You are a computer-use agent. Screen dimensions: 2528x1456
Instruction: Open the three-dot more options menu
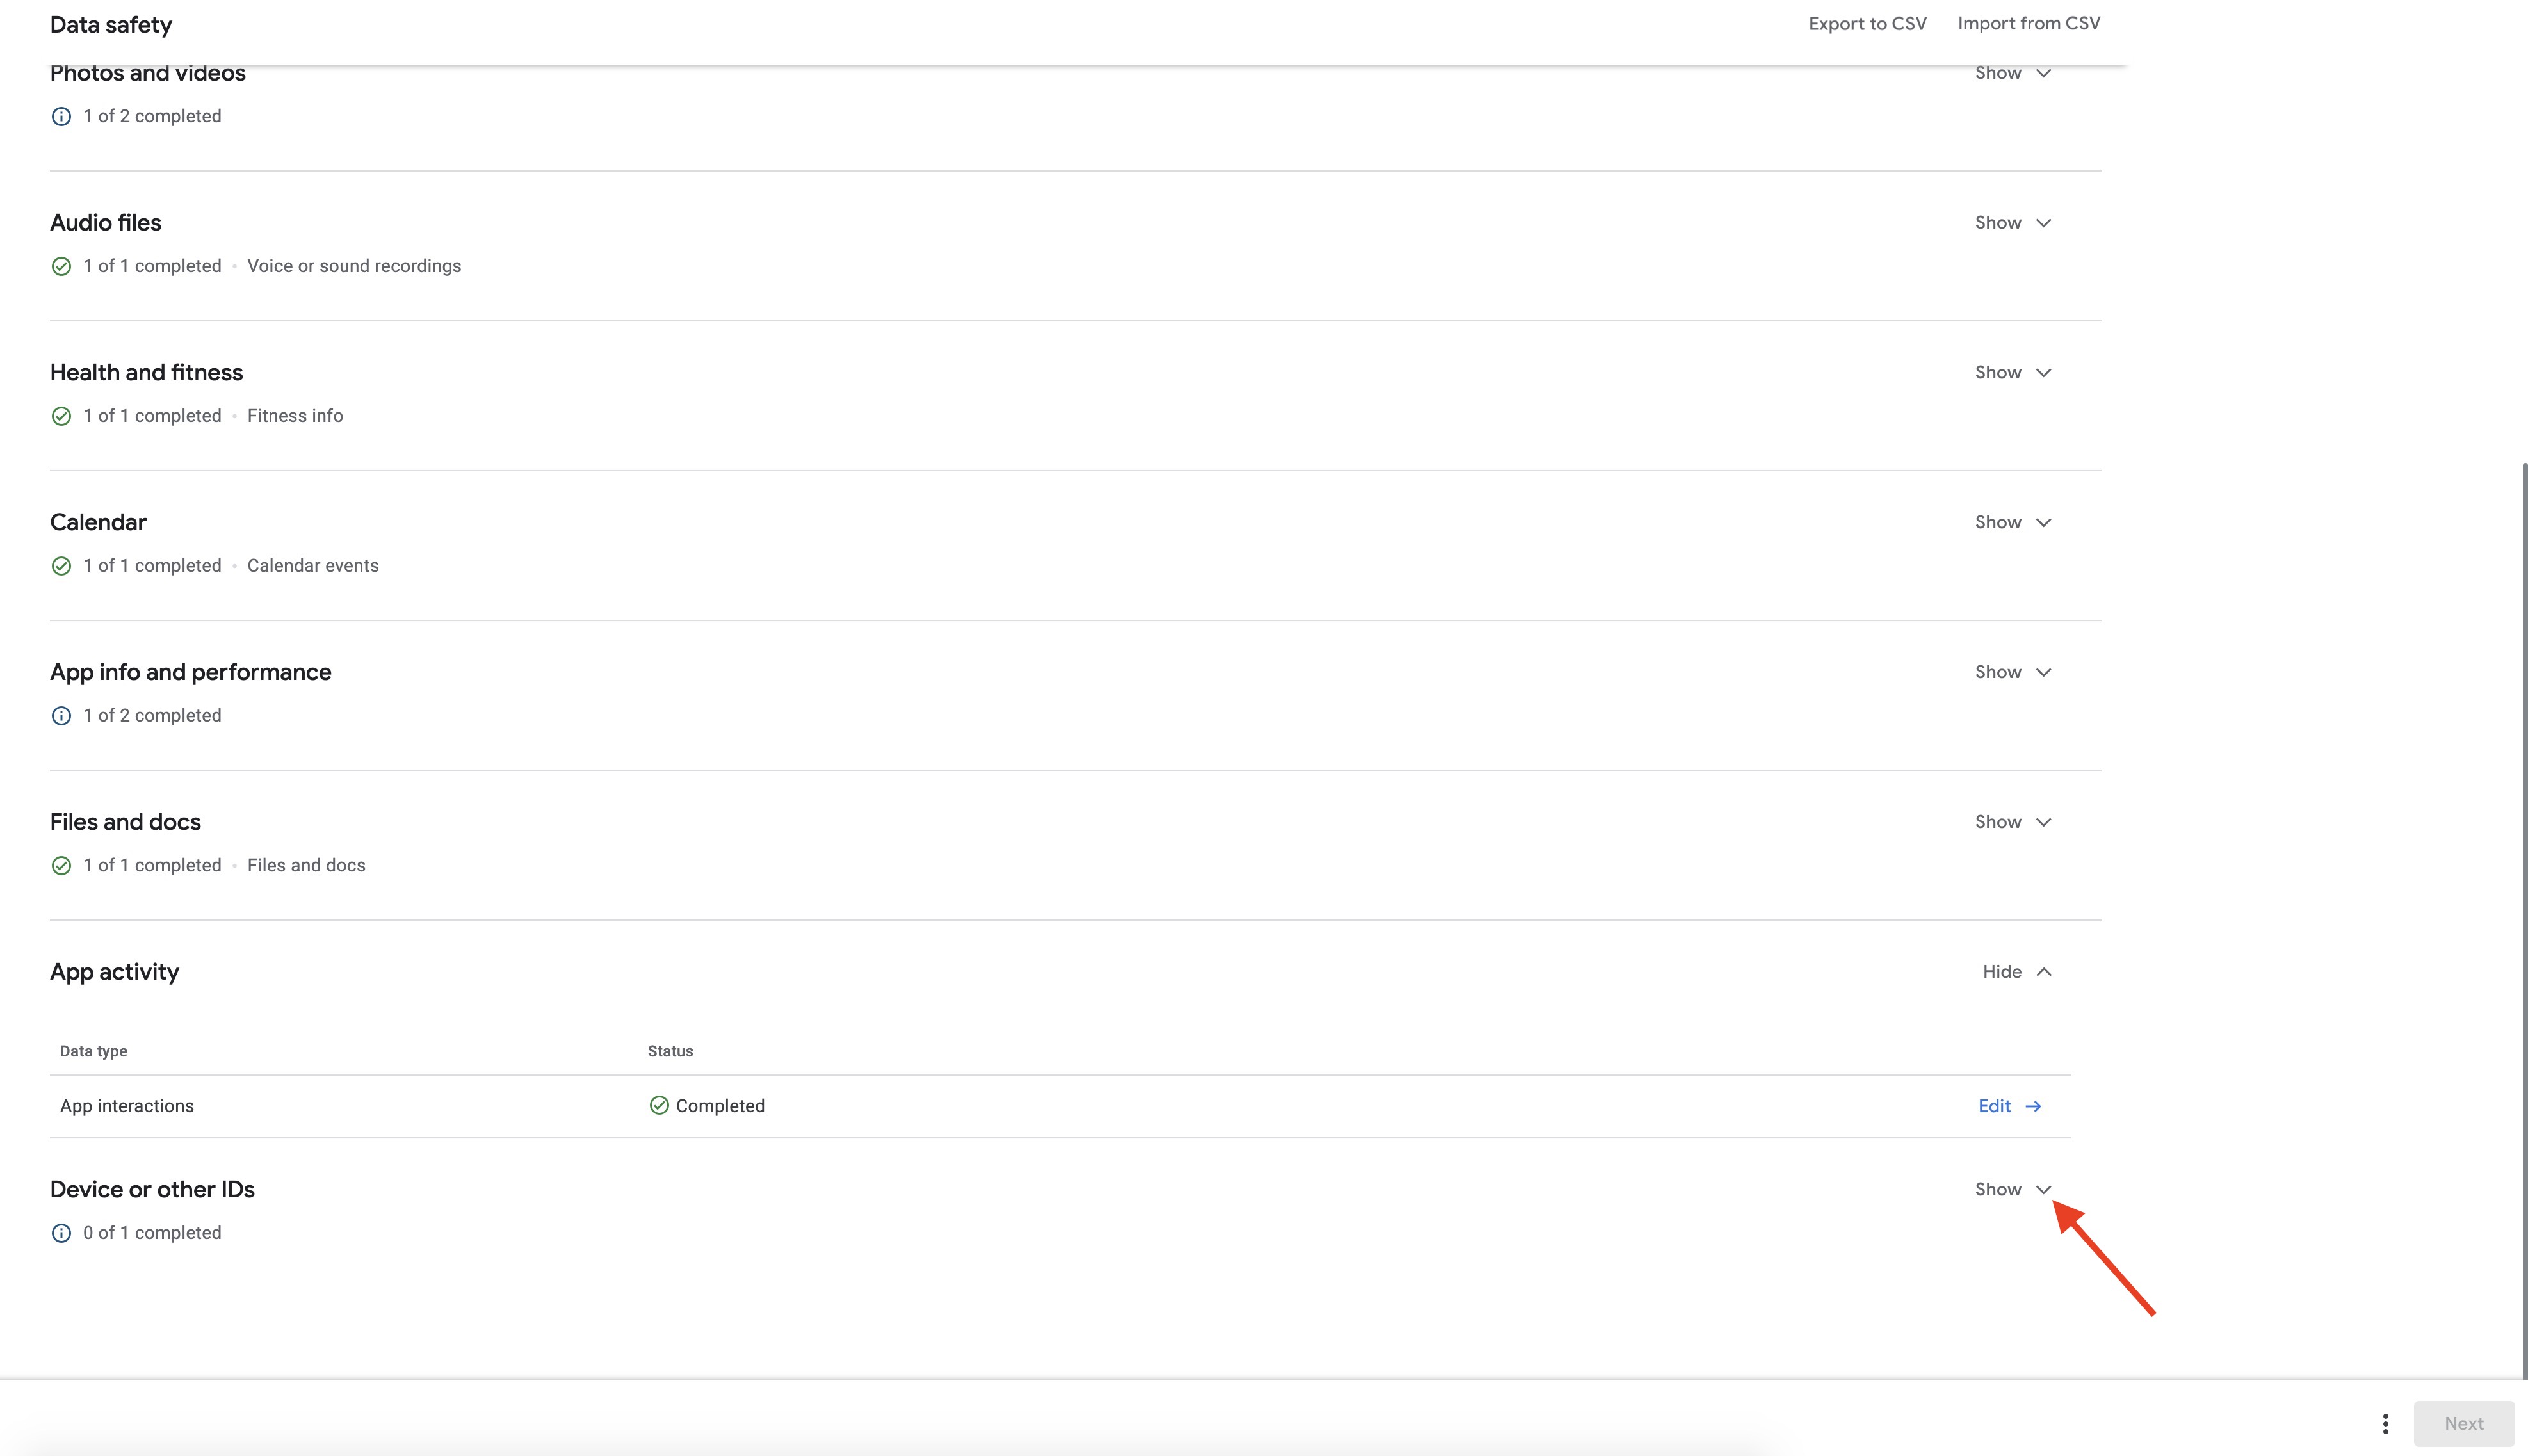pyautogui.click(x=2385, y=1424)
